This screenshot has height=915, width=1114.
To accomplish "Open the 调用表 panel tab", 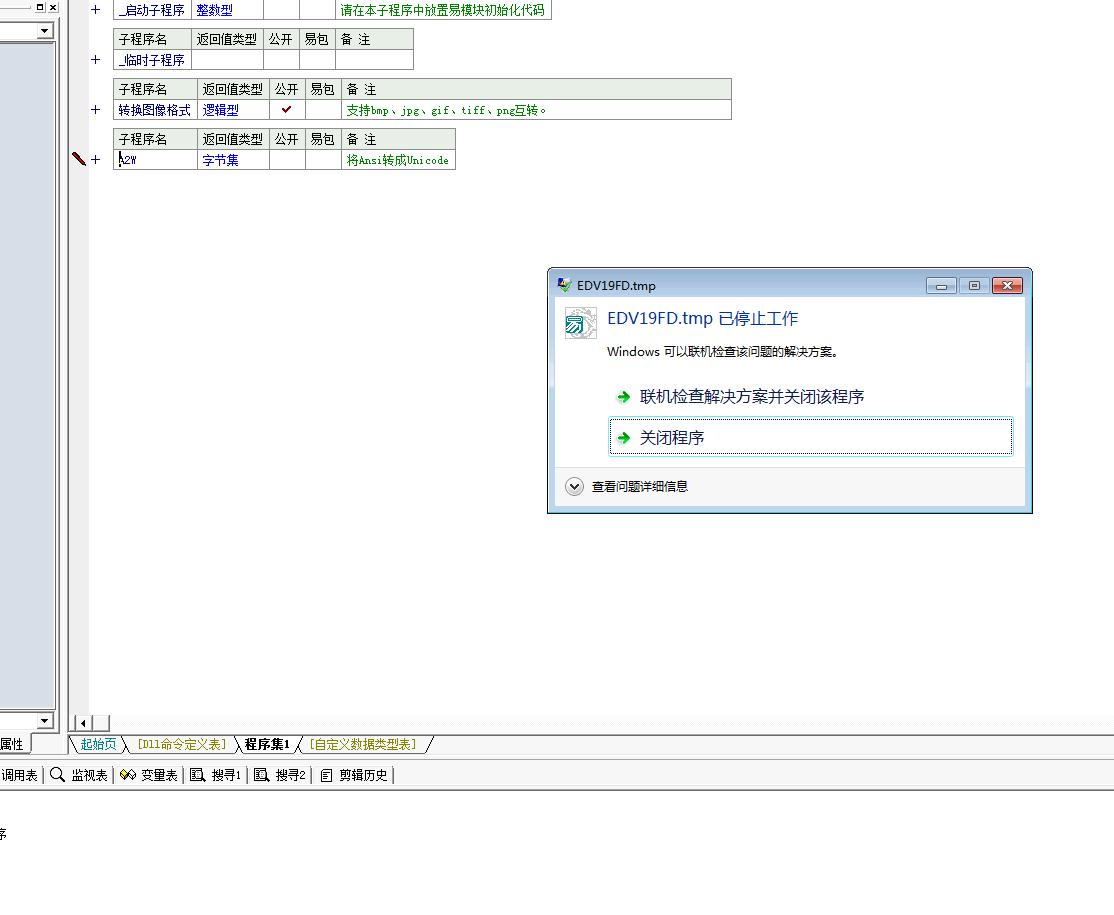I will tap(19, 775).
